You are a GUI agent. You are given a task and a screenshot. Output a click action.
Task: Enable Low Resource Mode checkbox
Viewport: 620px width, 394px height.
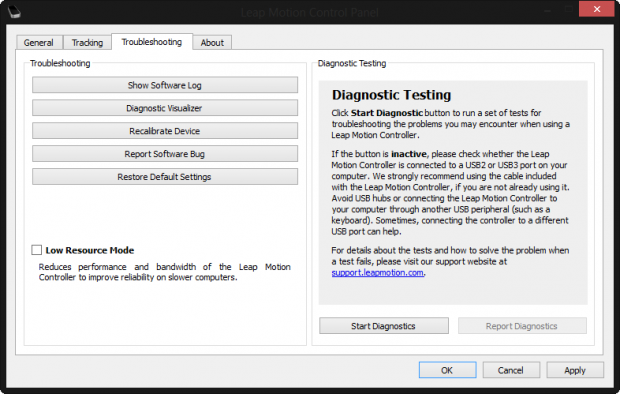click(x=37, y=250)
